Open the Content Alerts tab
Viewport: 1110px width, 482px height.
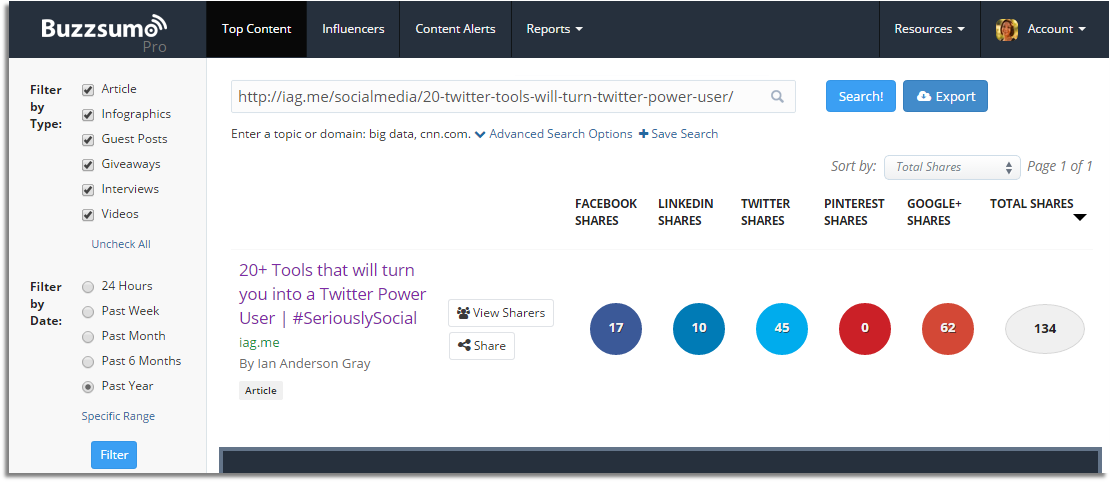pos(455,29)
